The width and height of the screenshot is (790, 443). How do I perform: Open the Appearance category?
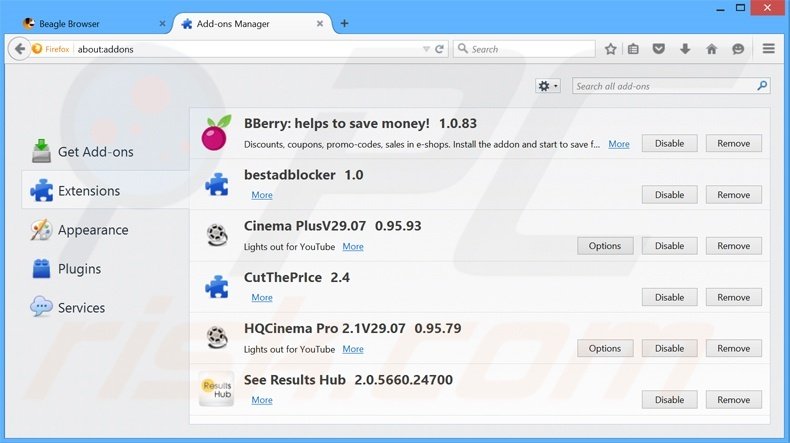pyautogui.click(x=105, y=230)
